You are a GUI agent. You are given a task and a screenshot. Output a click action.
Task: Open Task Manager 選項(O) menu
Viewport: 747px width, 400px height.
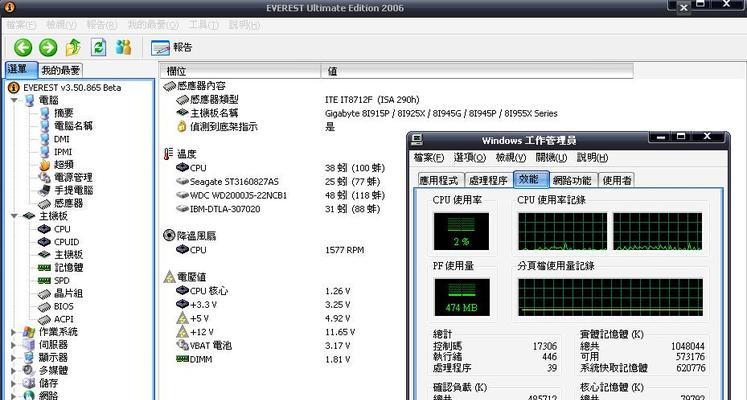pyautogui.click(x=470, y=158)
